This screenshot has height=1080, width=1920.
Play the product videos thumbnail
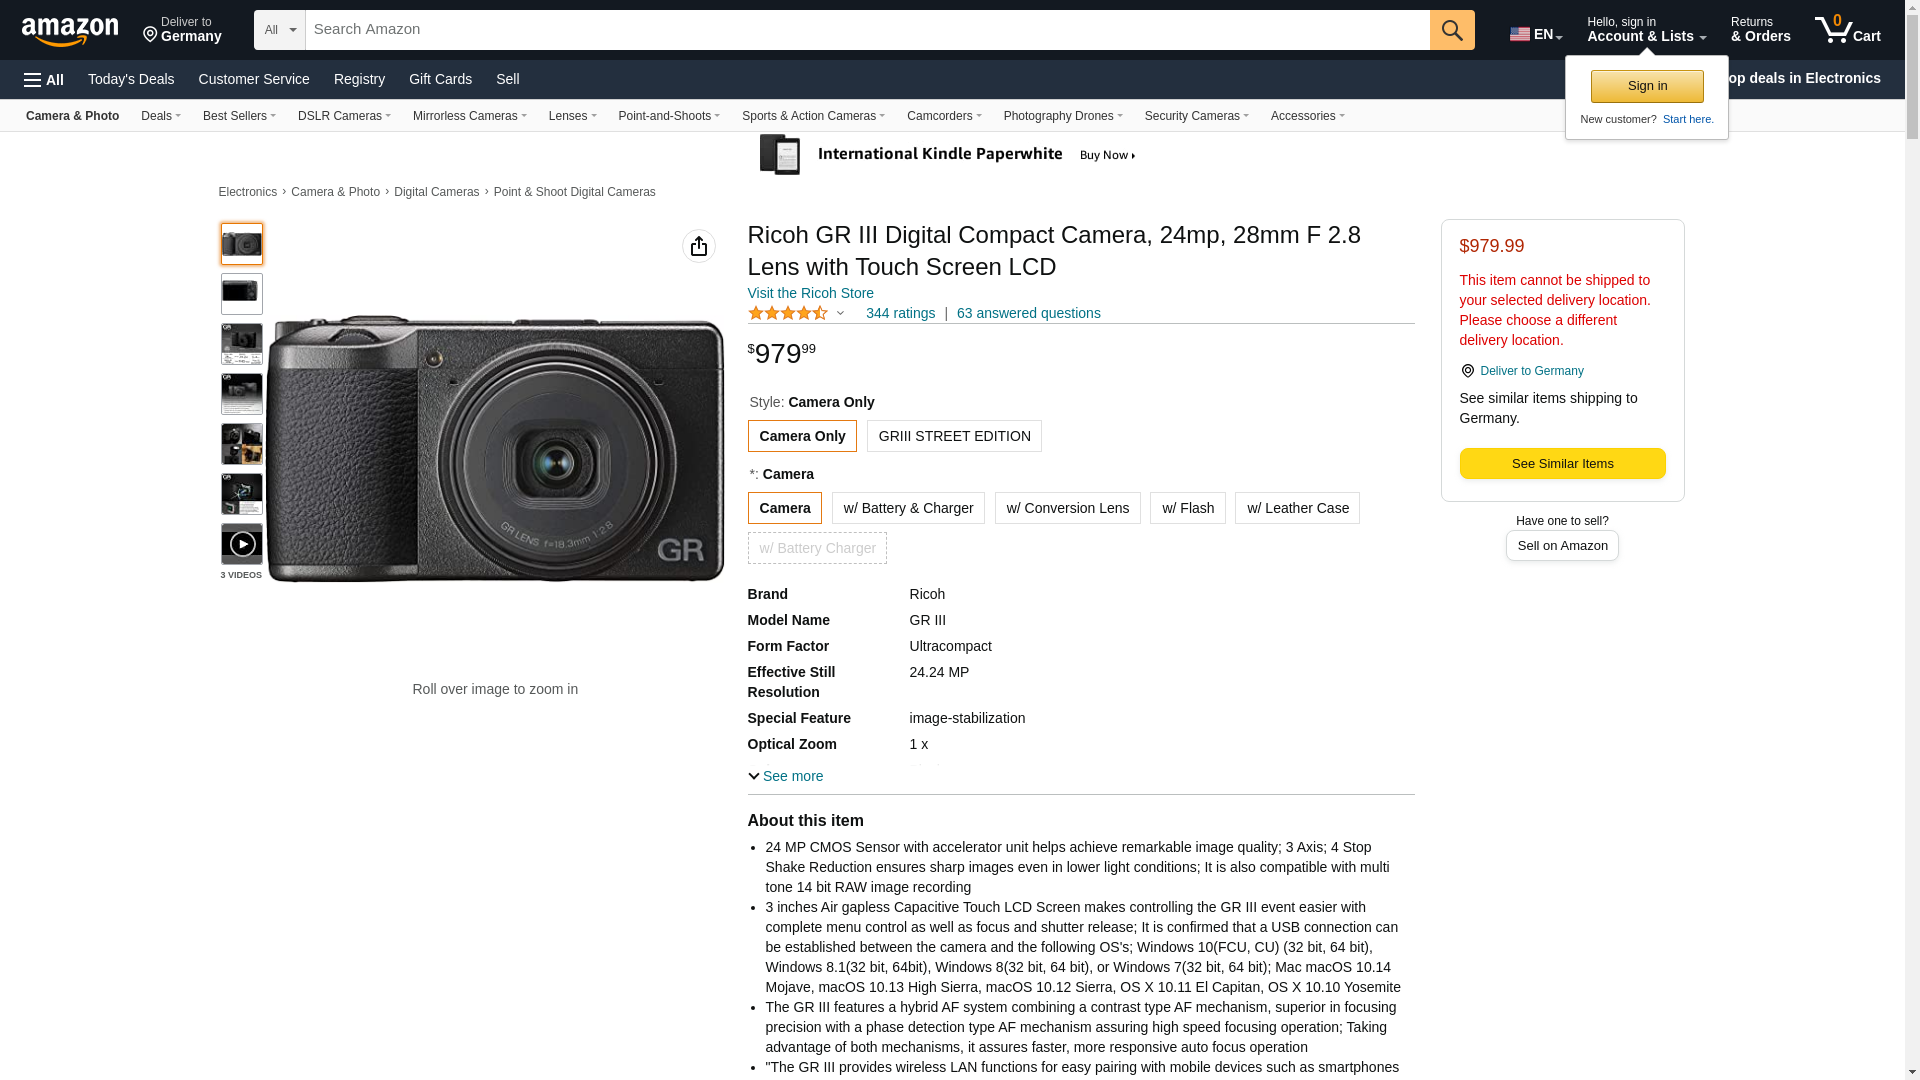click(242, 544)
